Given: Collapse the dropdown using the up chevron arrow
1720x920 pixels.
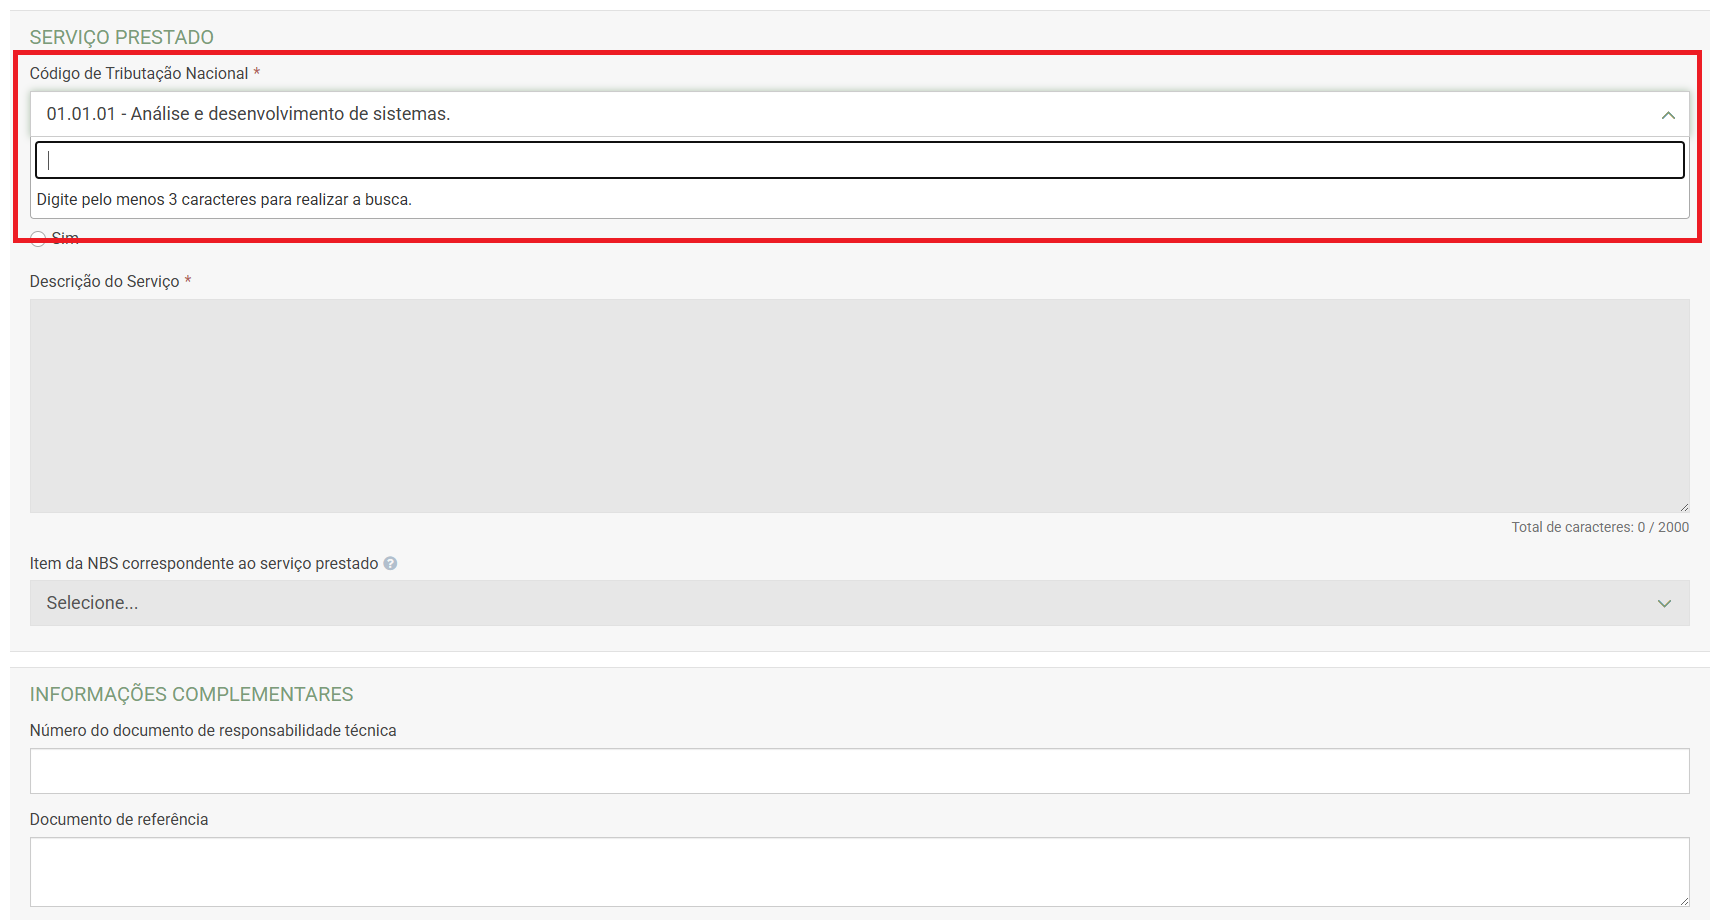Looking at the screenshot, I should click(x=1667, y=115).
